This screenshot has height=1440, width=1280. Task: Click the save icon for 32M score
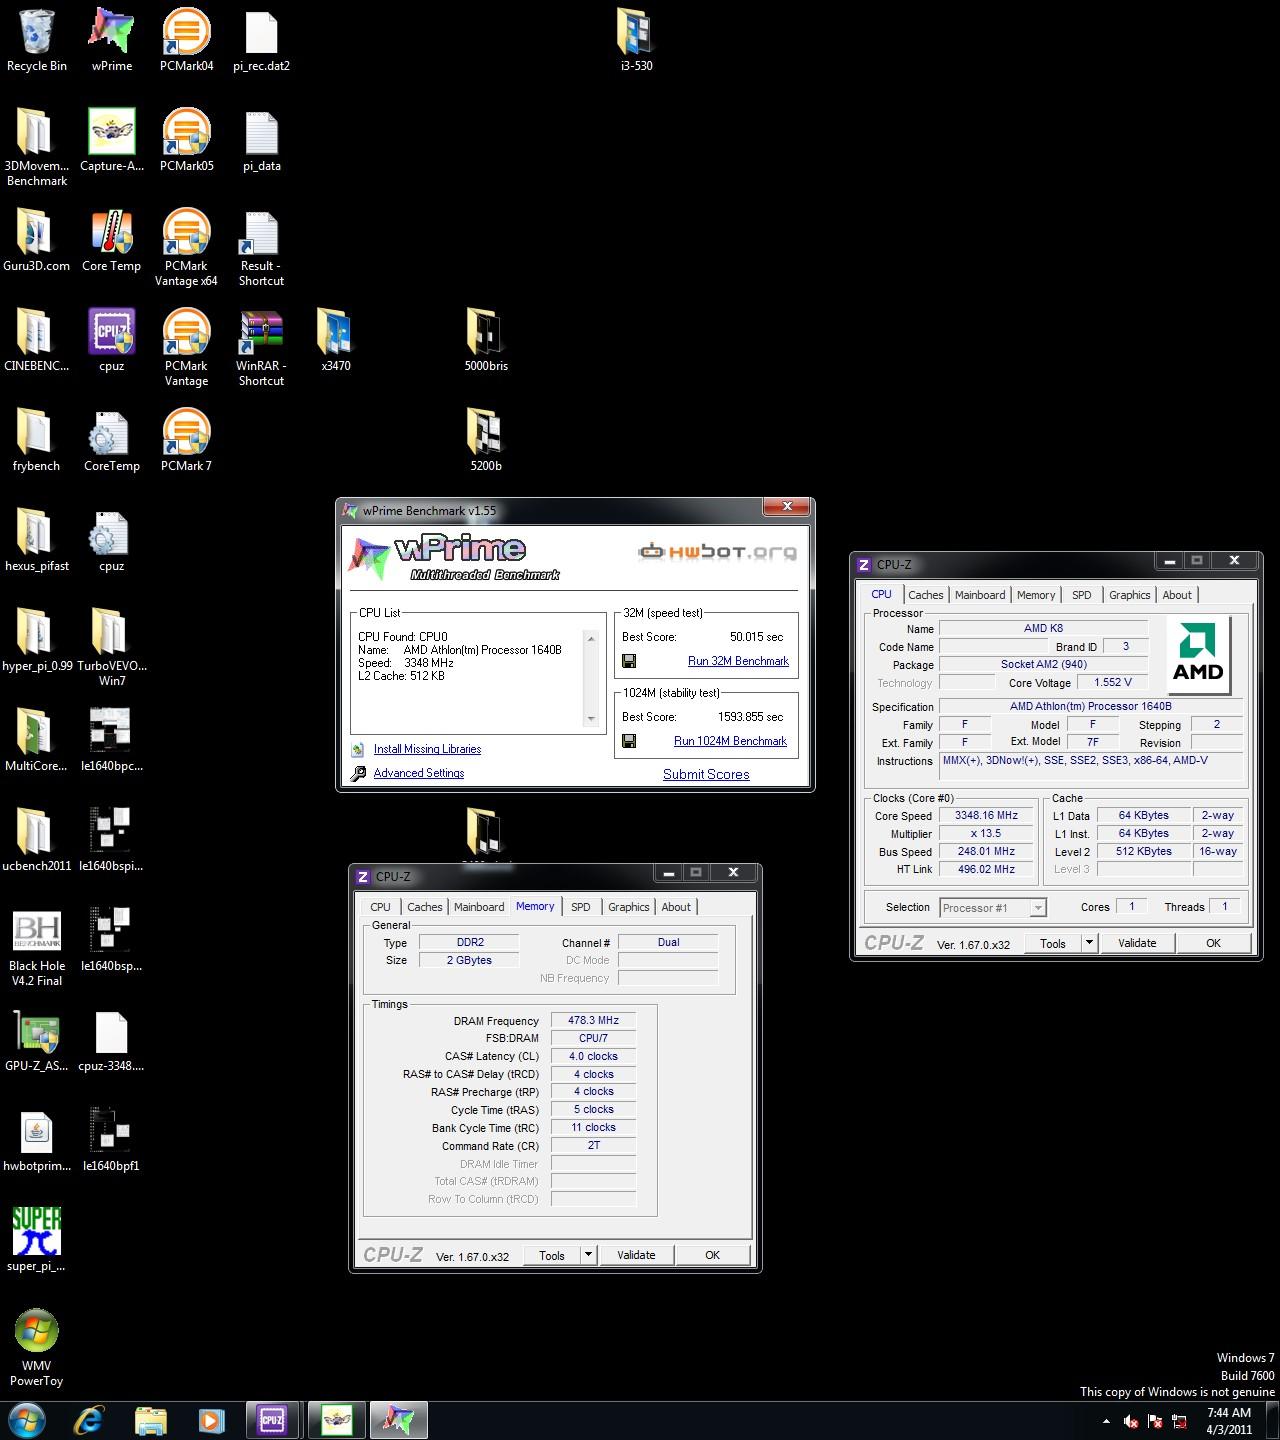tap(629, 661)
